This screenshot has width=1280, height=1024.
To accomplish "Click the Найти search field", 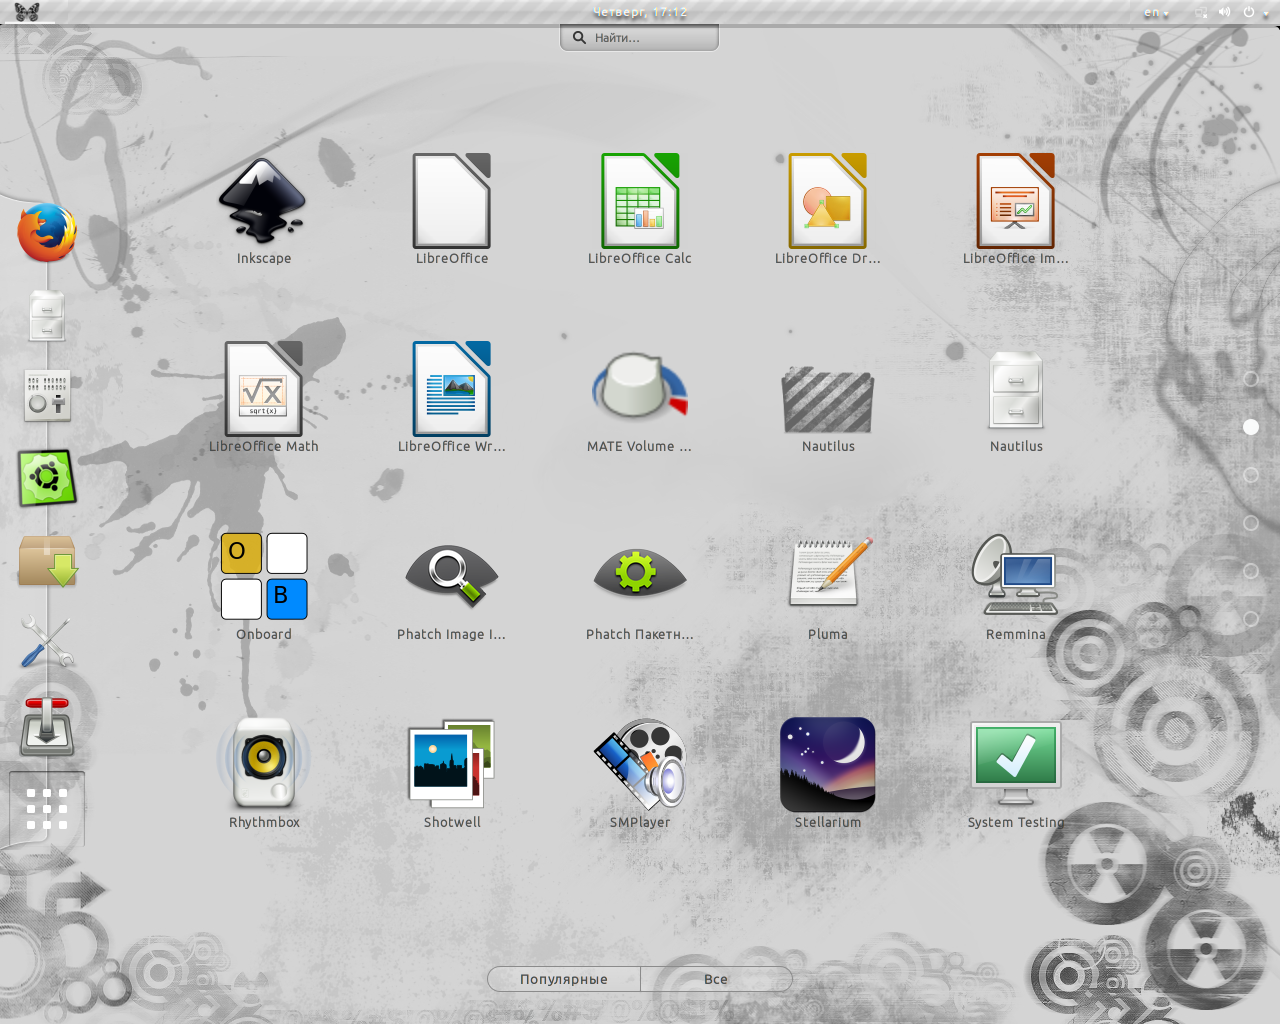I will pos(639,38).
